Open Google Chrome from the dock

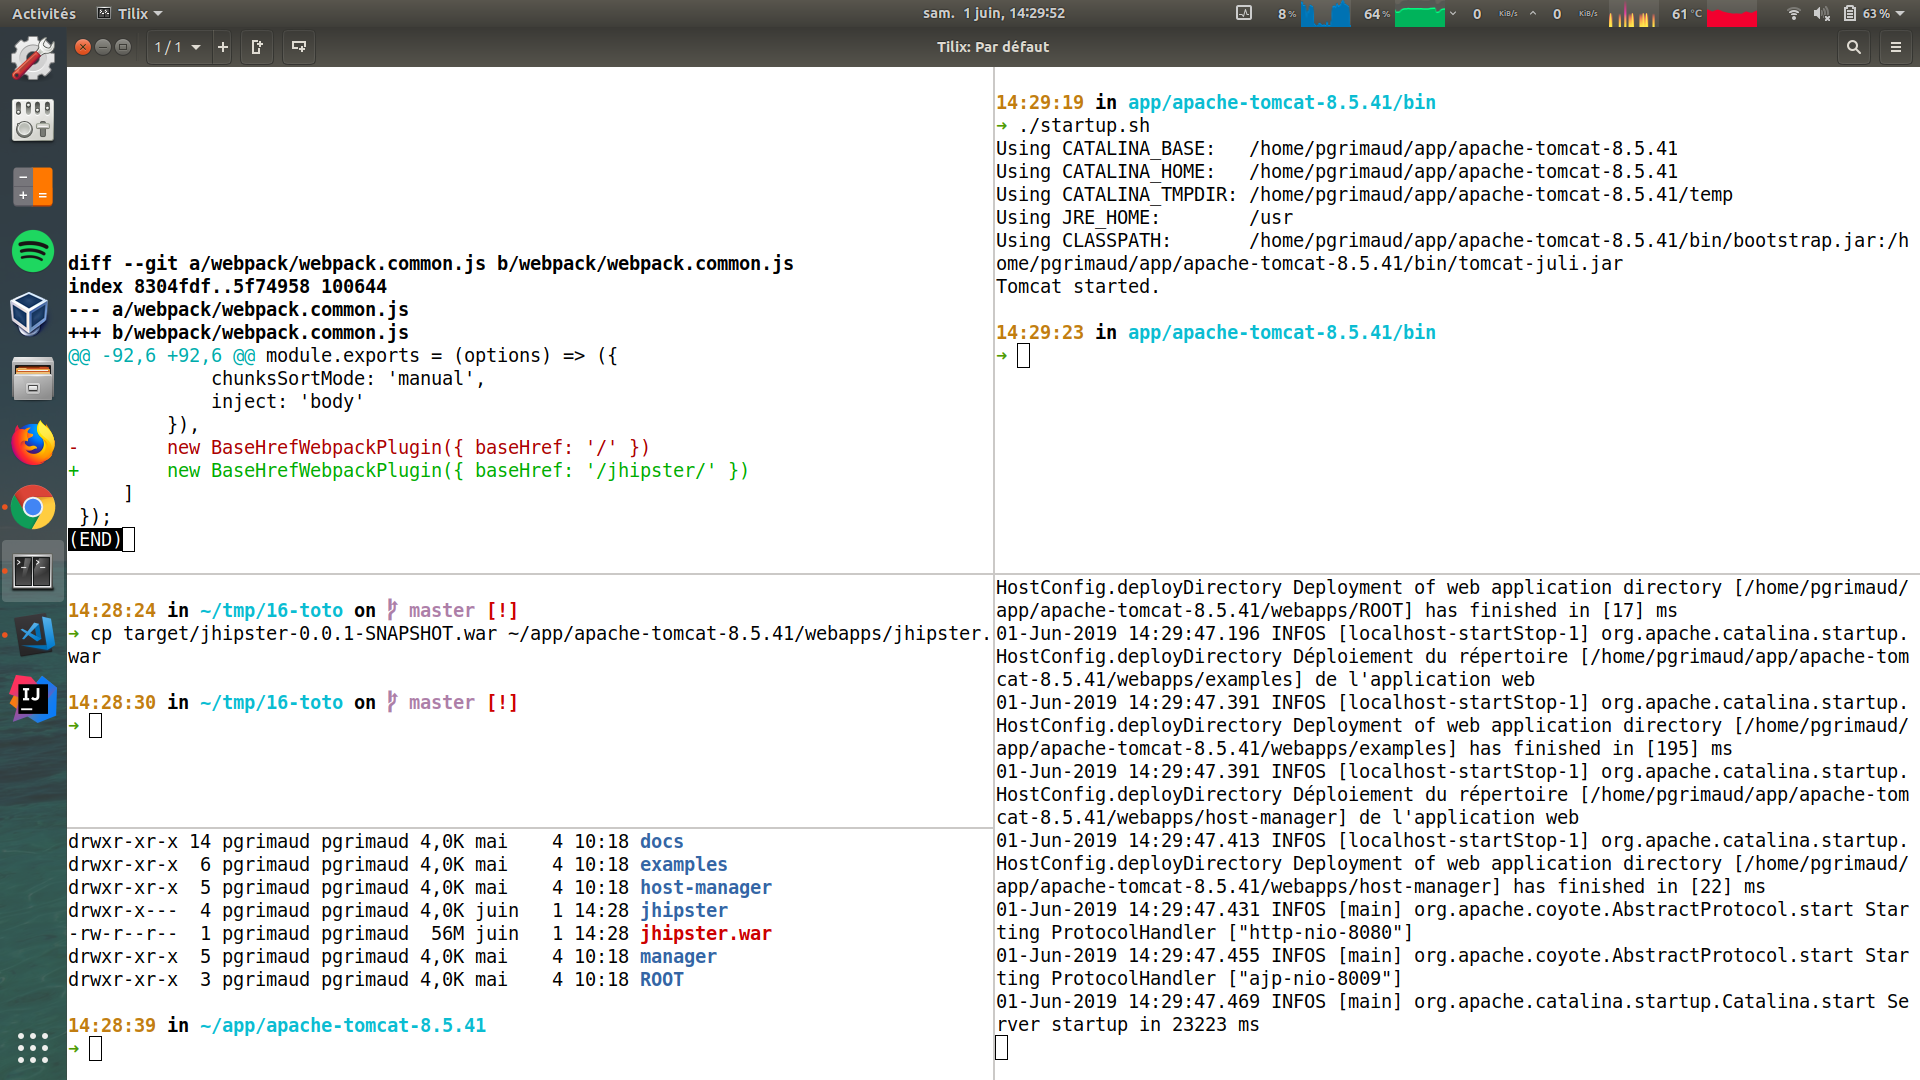pyautogui.click(x=33, y=508)
